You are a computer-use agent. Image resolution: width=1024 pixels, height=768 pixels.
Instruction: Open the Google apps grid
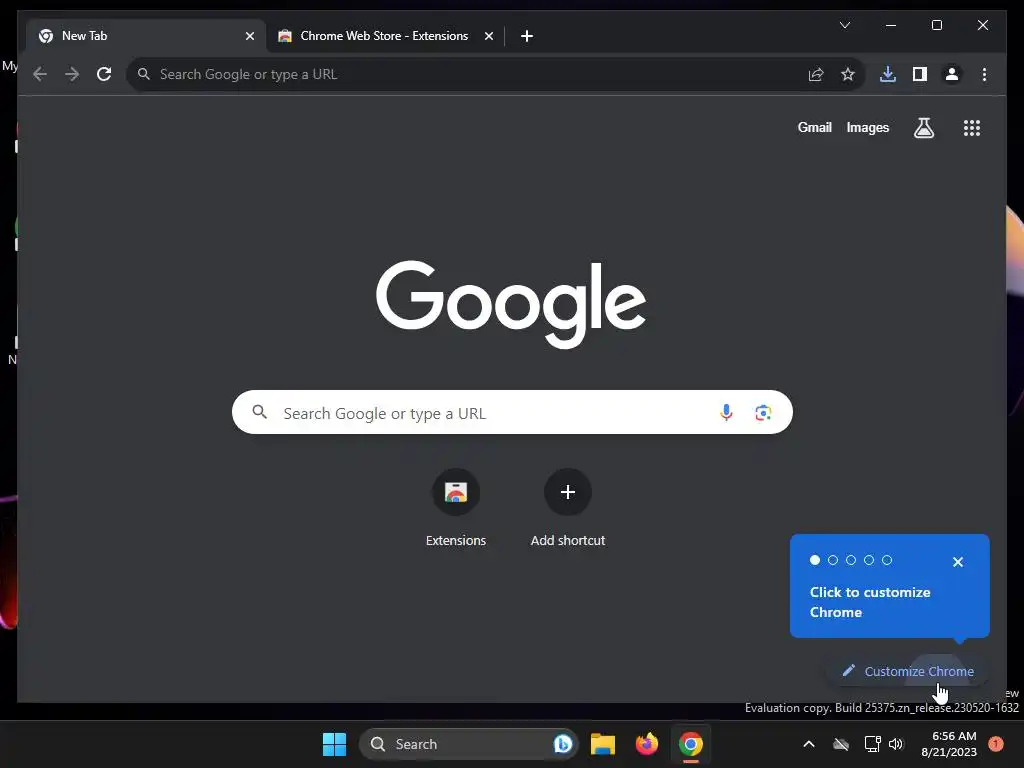pyautogui.click(x=972, y=128)
